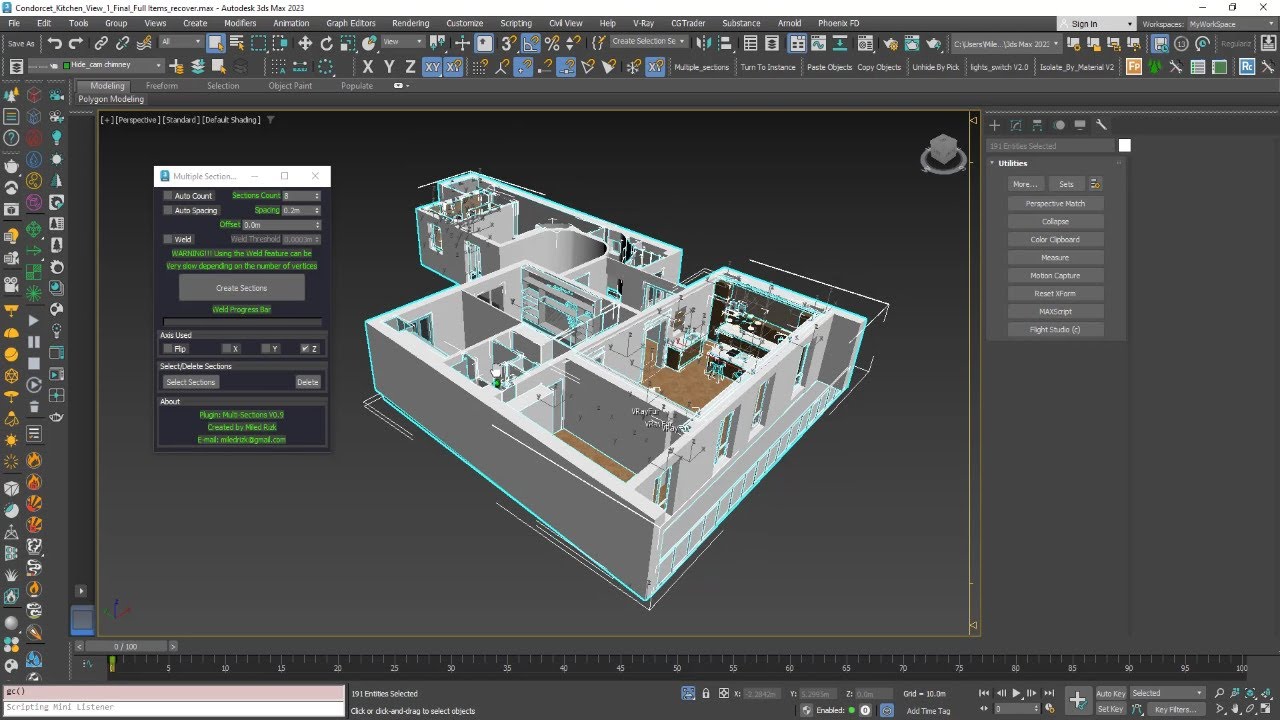The height and width of the screenshot is (720, 1280).
Task: Enable the Auto Count checkbox
Action: click(168, 196)
